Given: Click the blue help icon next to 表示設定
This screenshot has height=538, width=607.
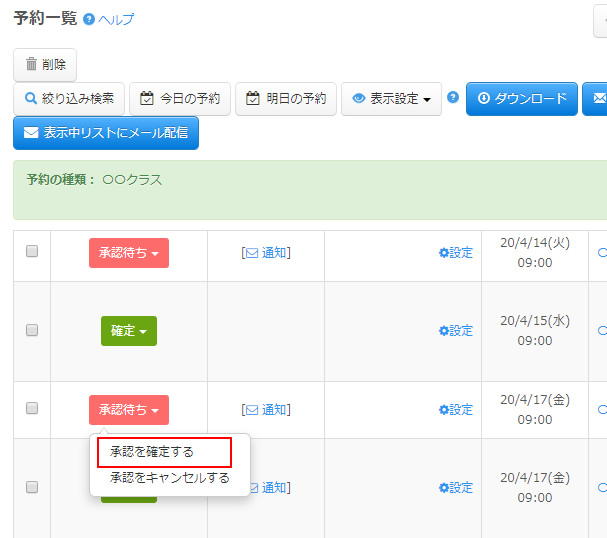Looking at the screenshot, I should [x=453, y=98].
